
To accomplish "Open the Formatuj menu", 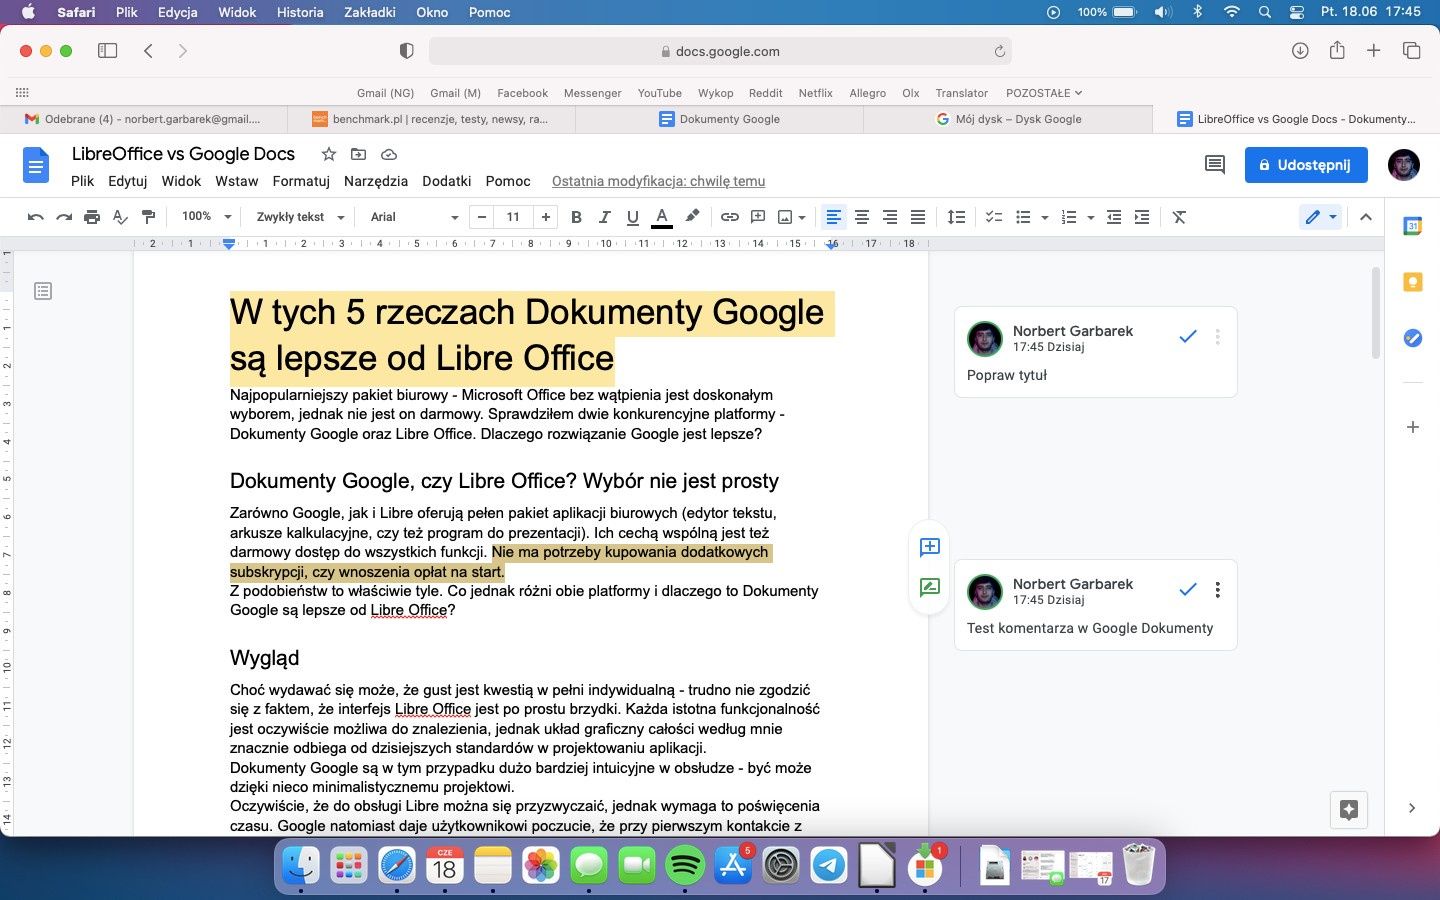I will coord(301,181).
